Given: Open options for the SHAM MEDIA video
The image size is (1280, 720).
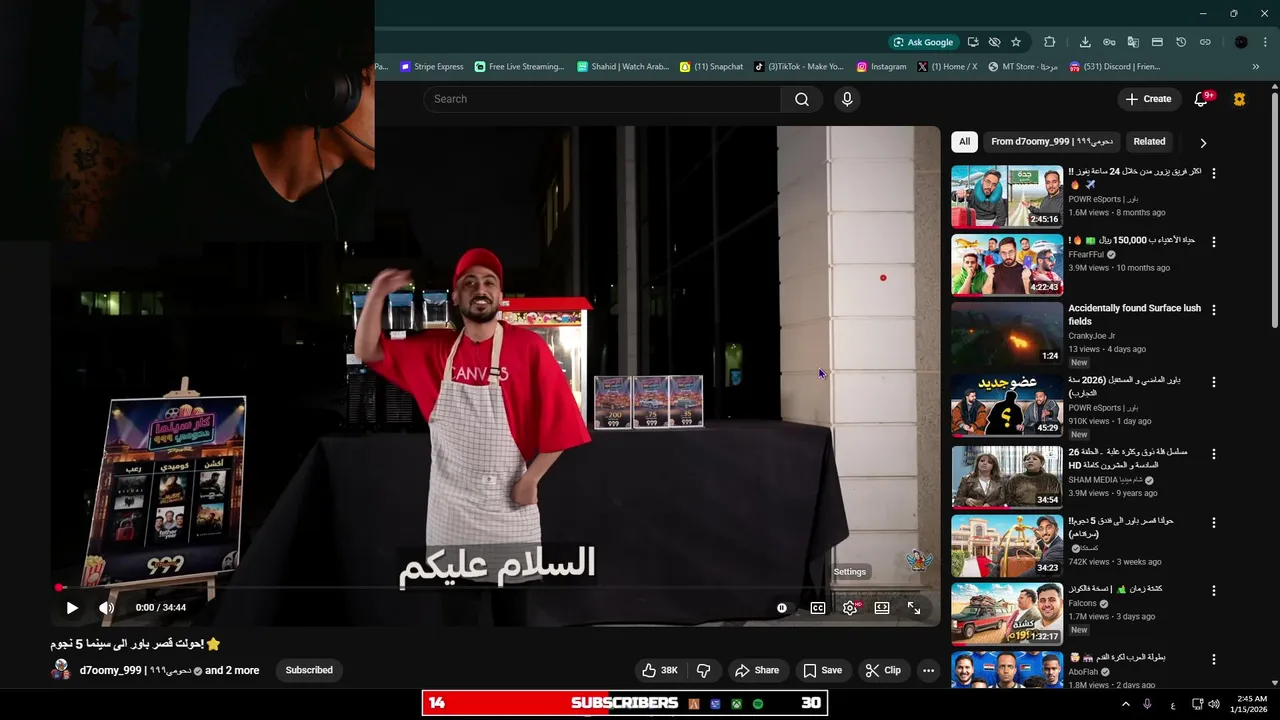Looking at the screenshot, I should point(1214,453).
